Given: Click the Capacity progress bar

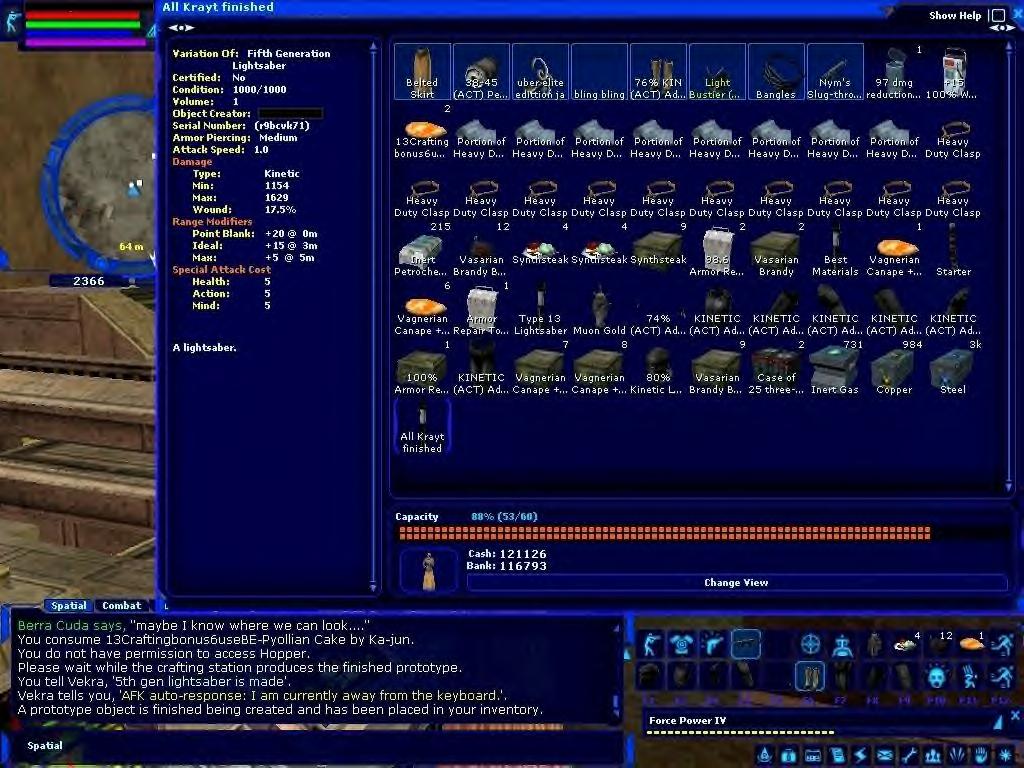Looking at the screenshot, I should click(704, 534).
